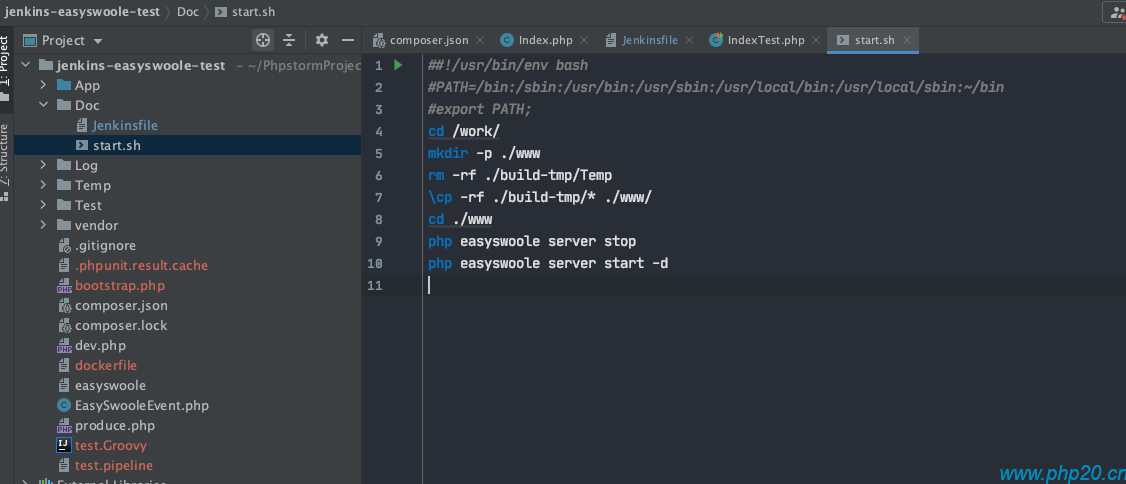Image resolution: width=1126 pixels, height=484 pixels.
Task: Select dockerfile in project tree
Action: coord(106,366)
